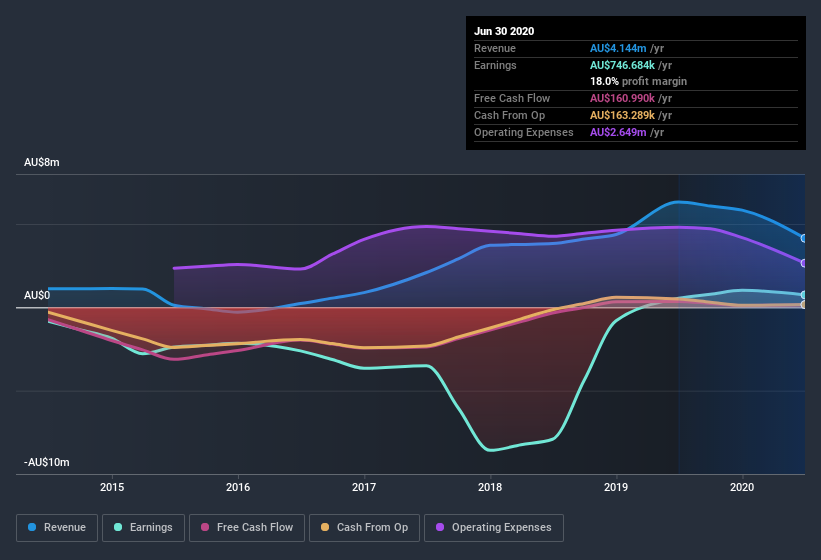Screen dimensions: 821x560
Task: Hide the Cash From Op series
Action: click(x=364, y=527)
